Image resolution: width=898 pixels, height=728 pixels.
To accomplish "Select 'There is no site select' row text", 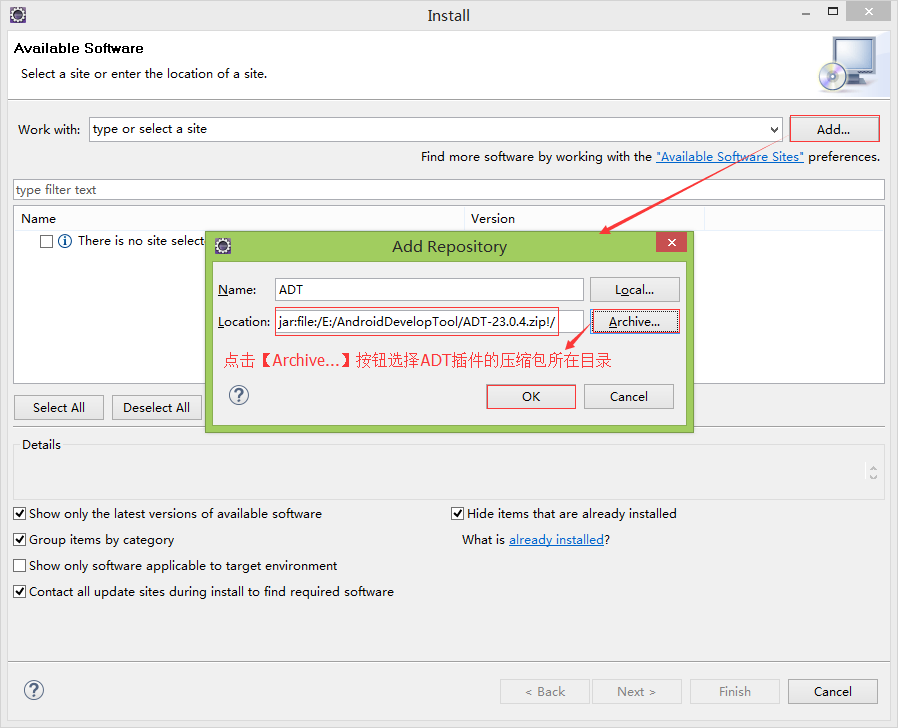I will [141, 241].
